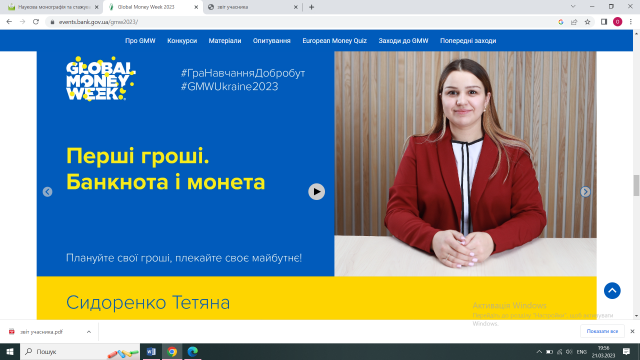
Task: Open the Chrome profile avatar
Action: coord(617,22)
